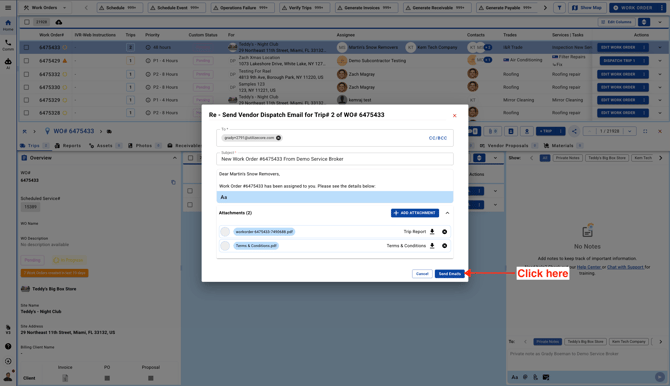
Task: Download the Trip Report attachment
Action: click(432, 232)
